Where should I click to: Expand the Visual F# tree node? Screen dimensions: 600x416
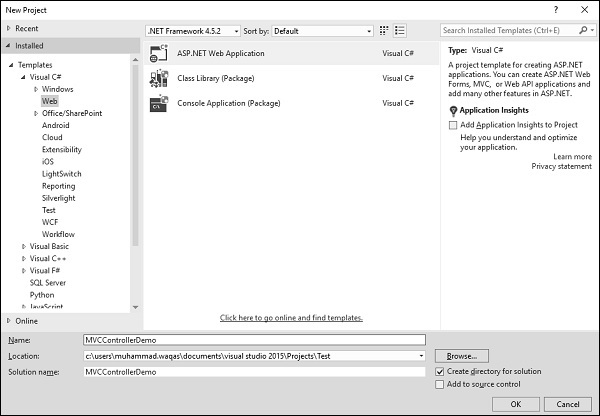(24, 271)
